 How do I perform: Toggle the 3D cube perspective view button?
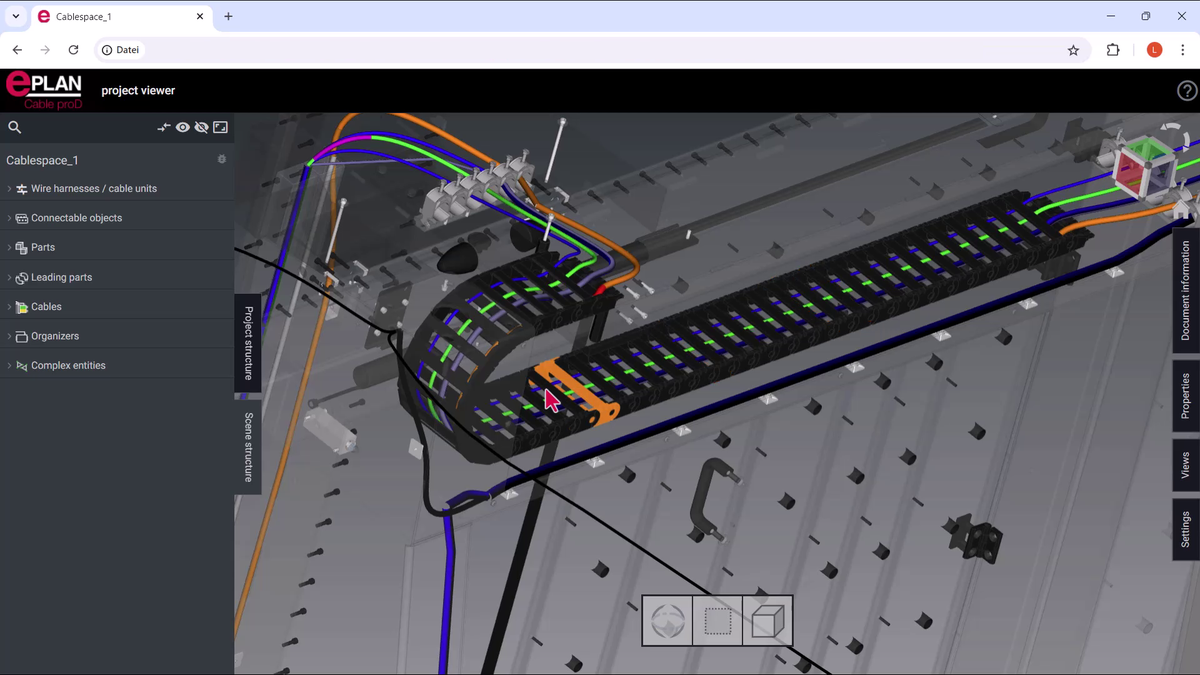(x=768, y=621)
